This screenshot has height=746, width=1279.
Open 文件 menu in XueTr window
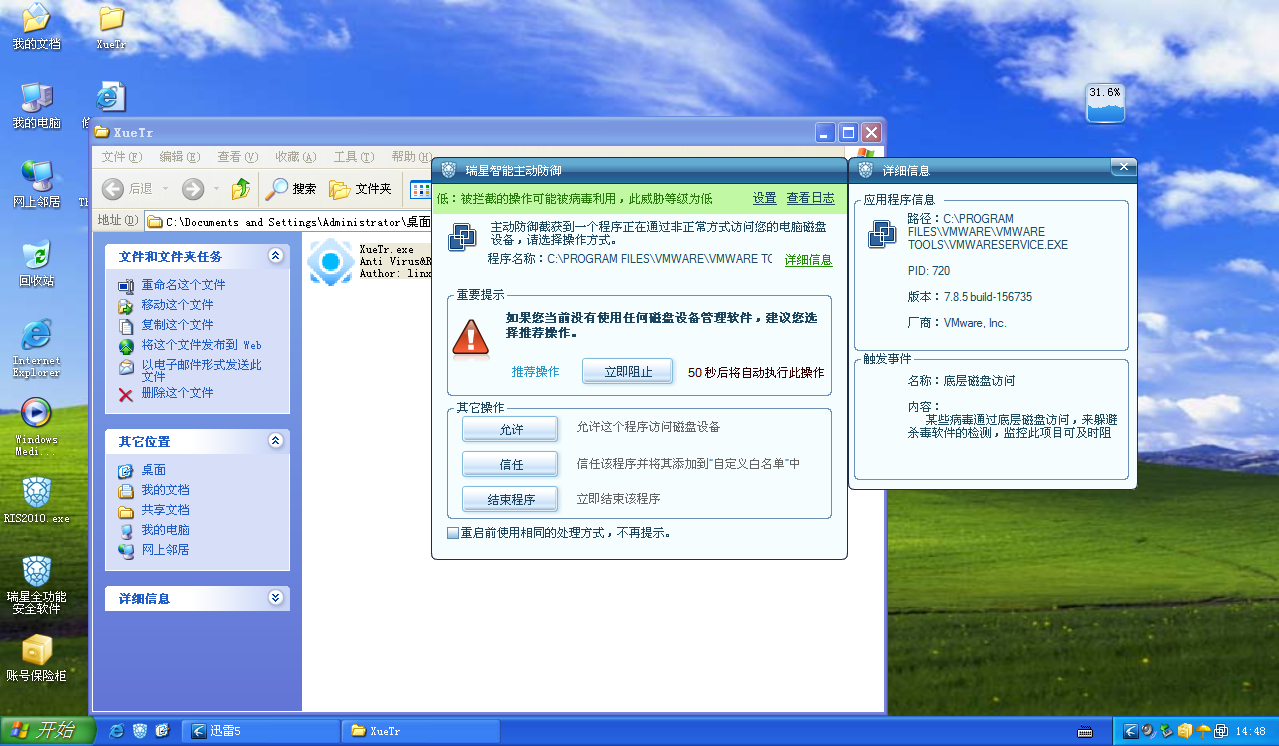click(121, 157)
